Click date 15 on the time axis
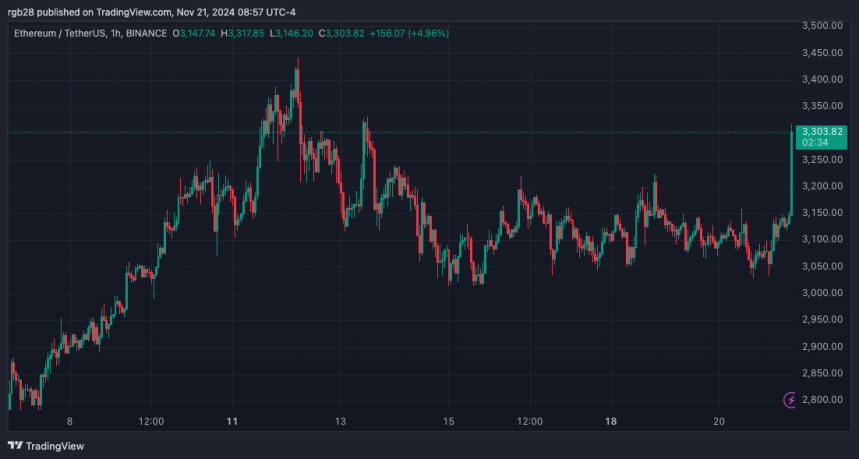This screenshot has height=459, width=859. [449, 422]
